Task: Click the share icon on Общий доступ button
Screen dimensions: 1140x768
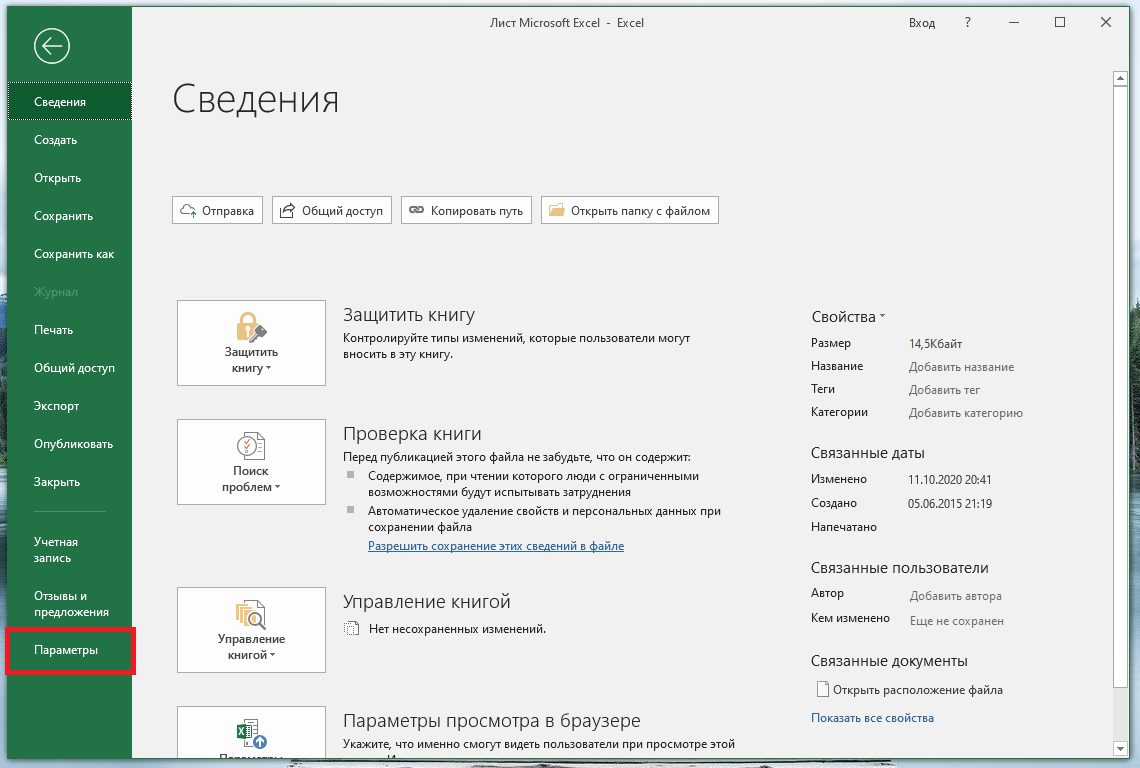Action: [x=288, y=210]
